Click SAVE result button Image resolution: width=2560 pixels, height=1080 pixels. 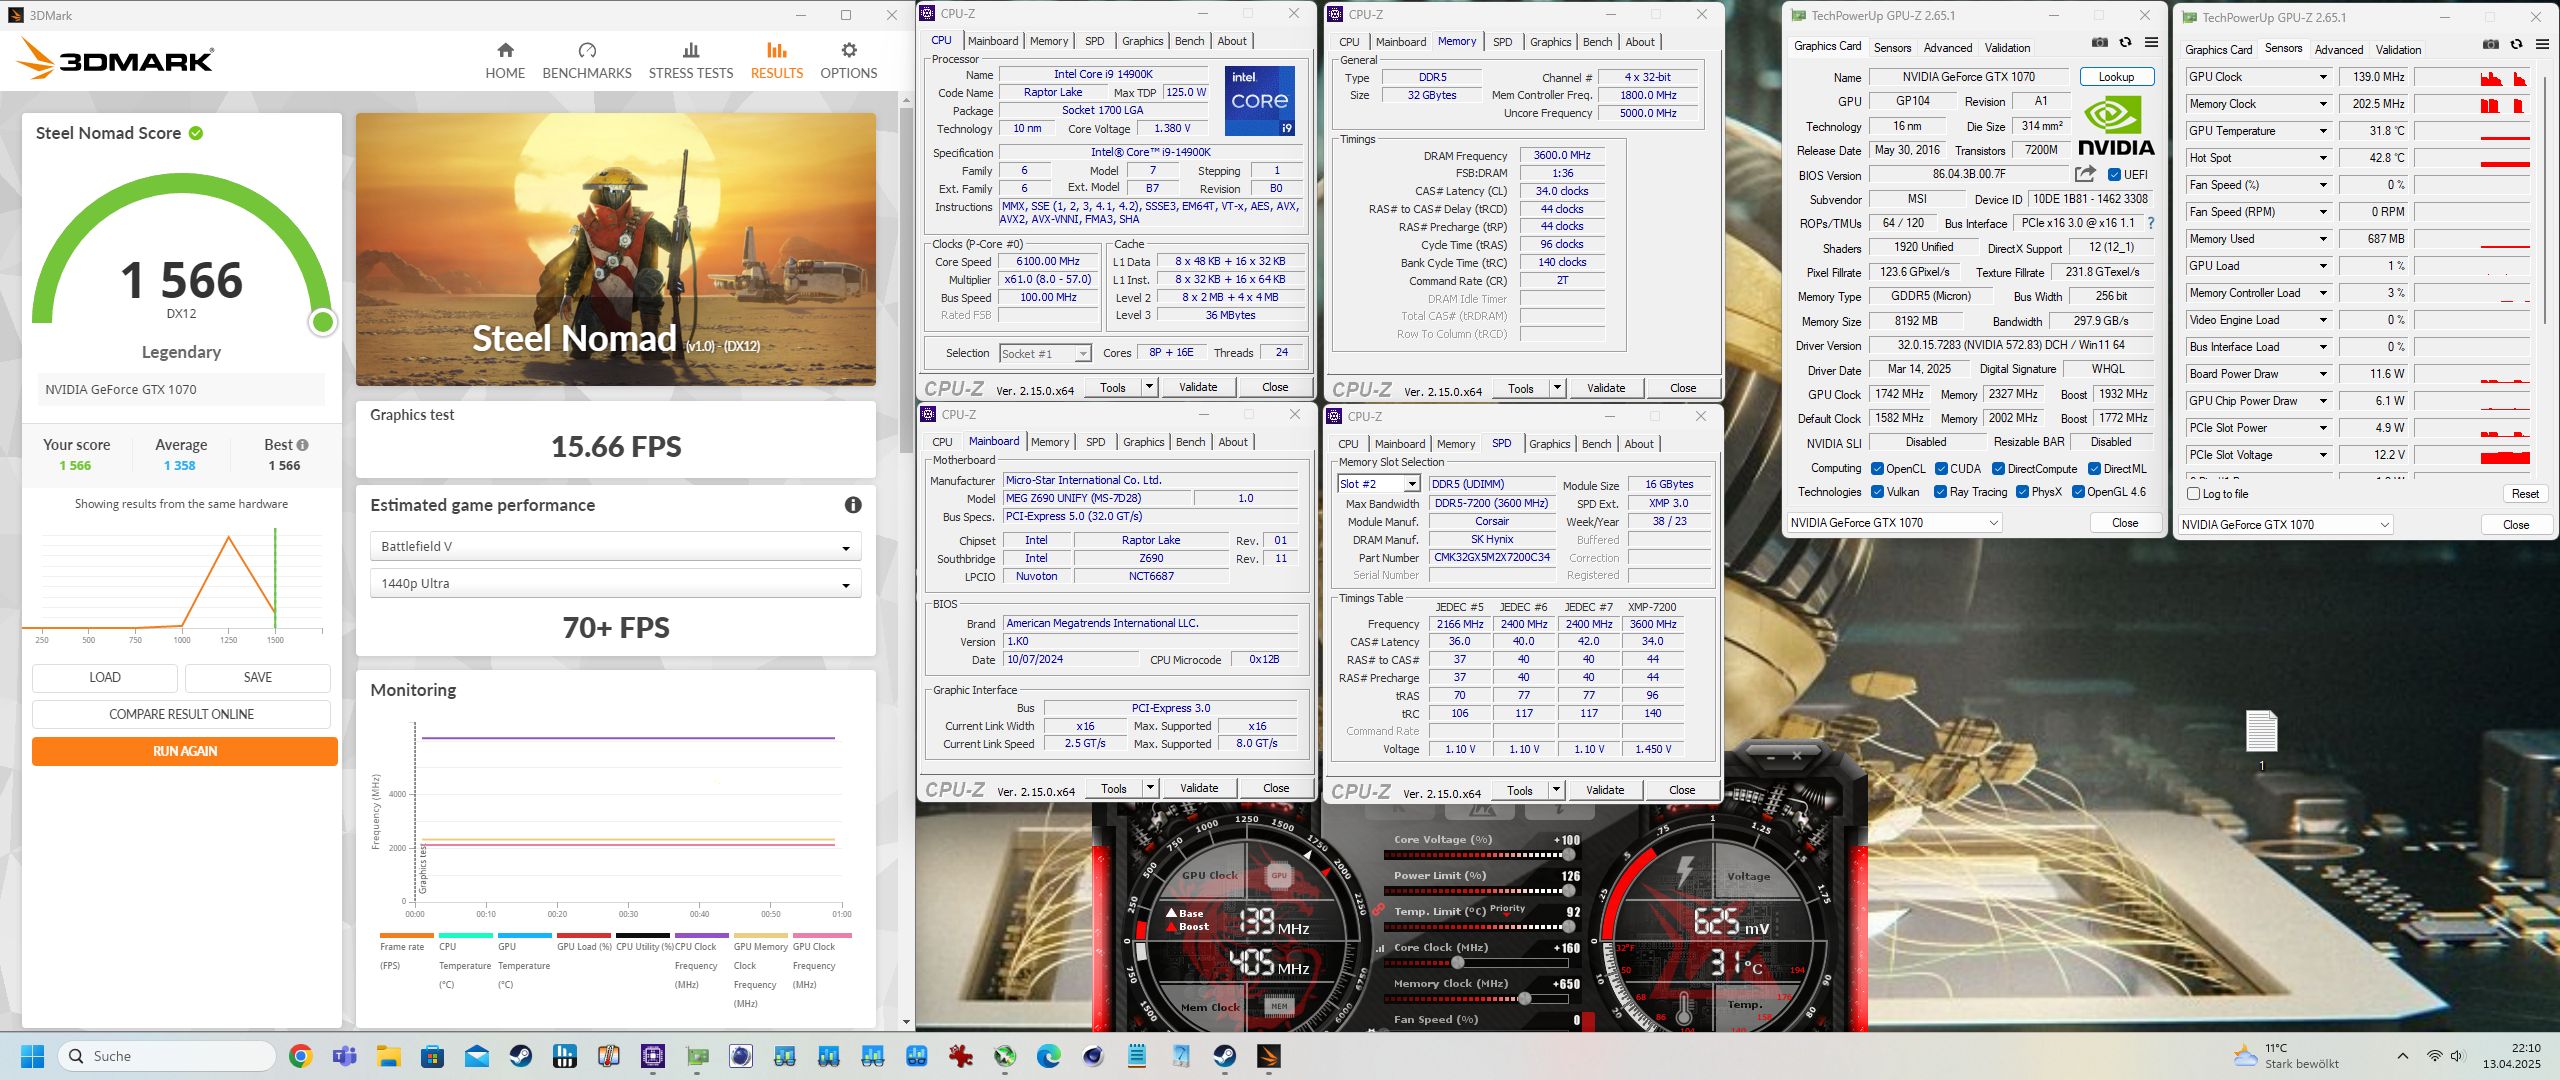258,677
